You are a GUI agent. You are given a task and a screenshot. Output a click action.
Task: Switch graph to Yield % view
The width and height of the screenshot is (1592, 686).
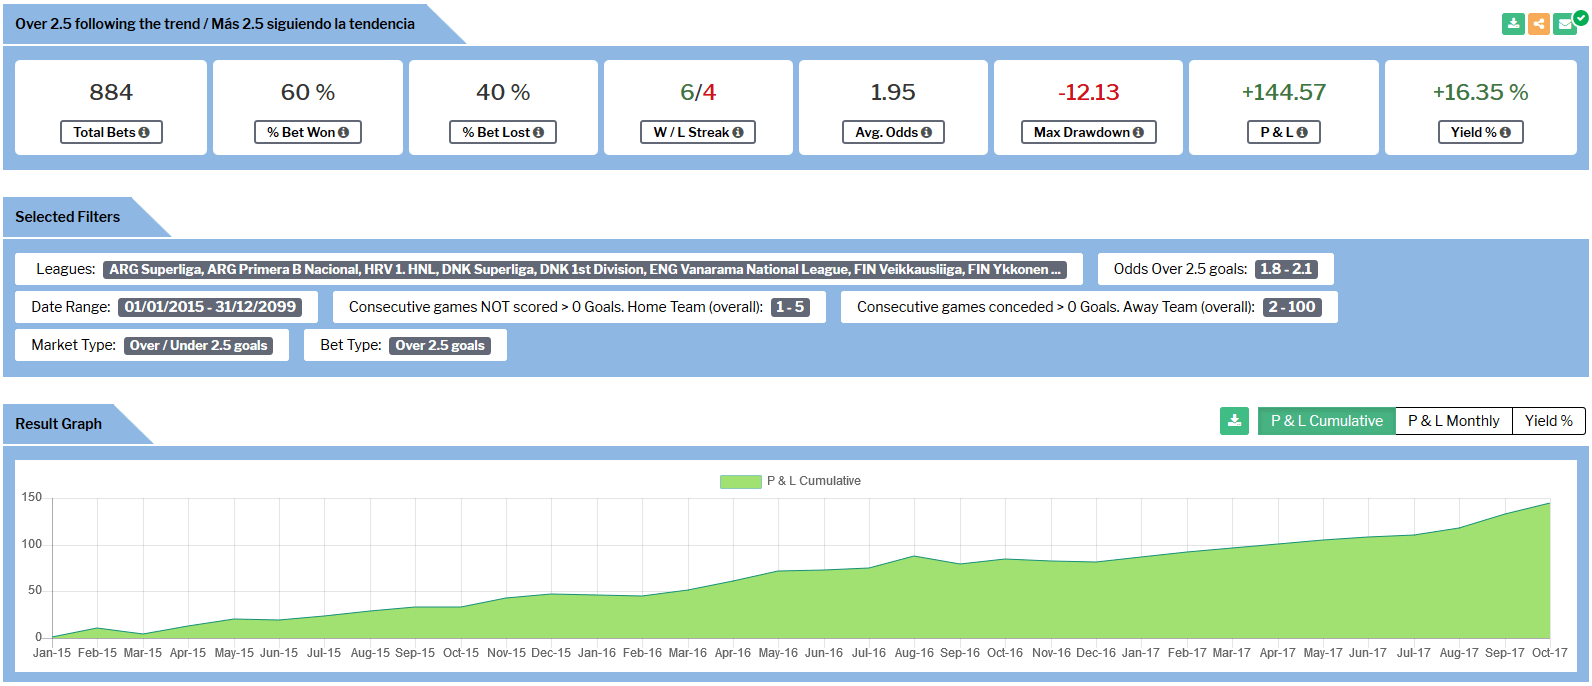coord(1549,421)
